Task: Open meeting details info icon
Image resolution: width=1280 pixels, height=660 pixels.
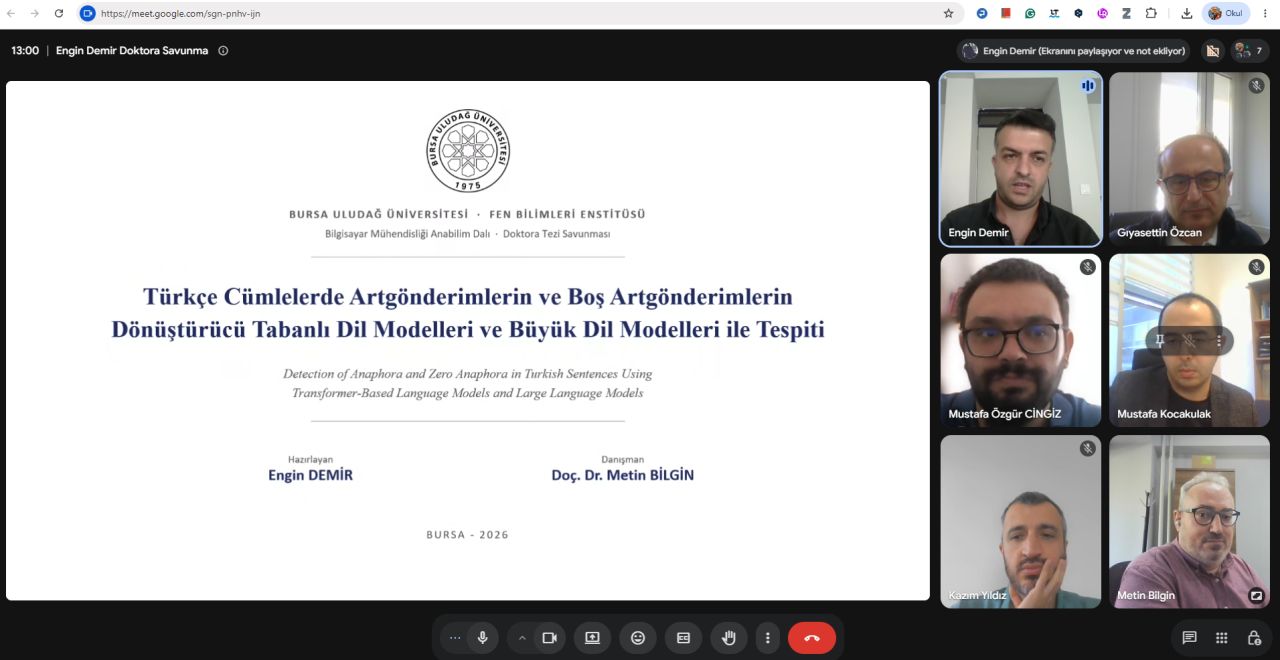Action: pos(223,50)
